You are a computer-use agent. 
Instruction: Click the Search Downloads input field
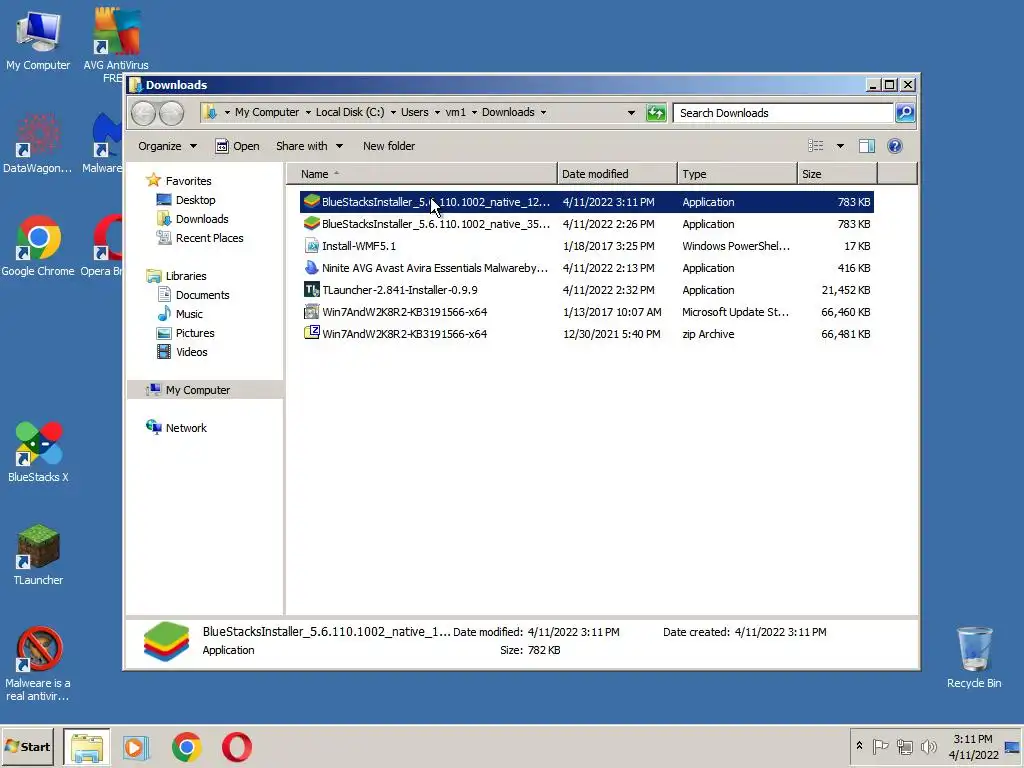783,113
